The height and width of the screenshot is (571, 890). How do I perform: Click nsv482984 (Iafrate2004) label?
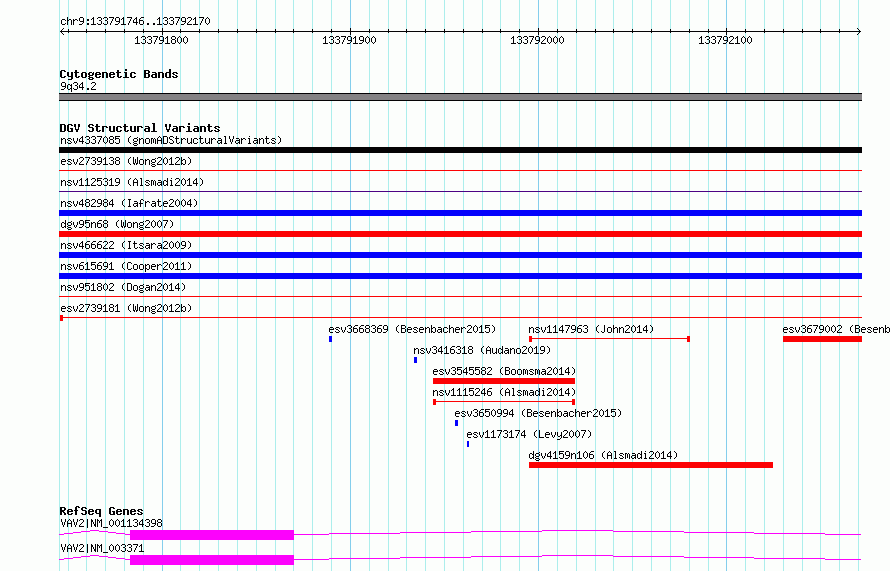[129, 203]
